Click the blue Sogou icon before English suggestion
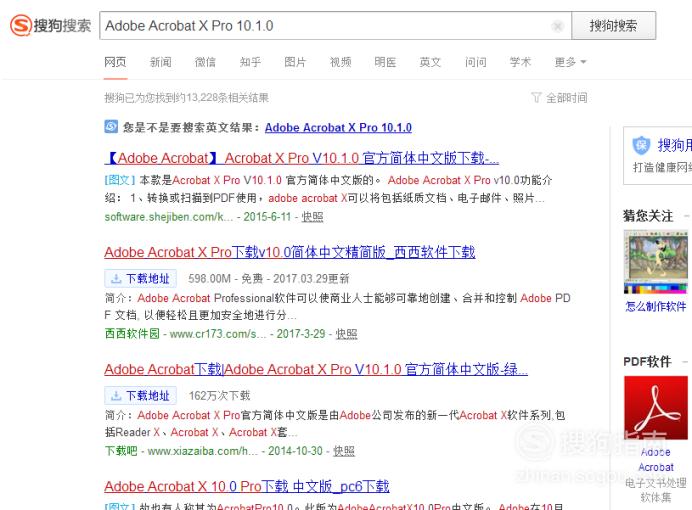Screen dimensions: 692x510 coord(111,127)
